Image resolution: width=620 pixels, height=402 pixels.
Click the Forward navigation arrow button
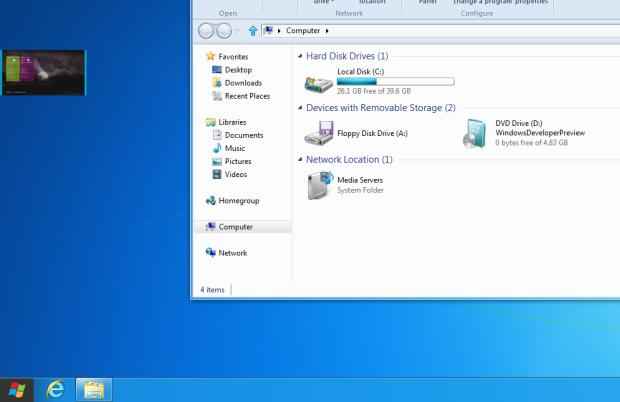click(224, 31)
